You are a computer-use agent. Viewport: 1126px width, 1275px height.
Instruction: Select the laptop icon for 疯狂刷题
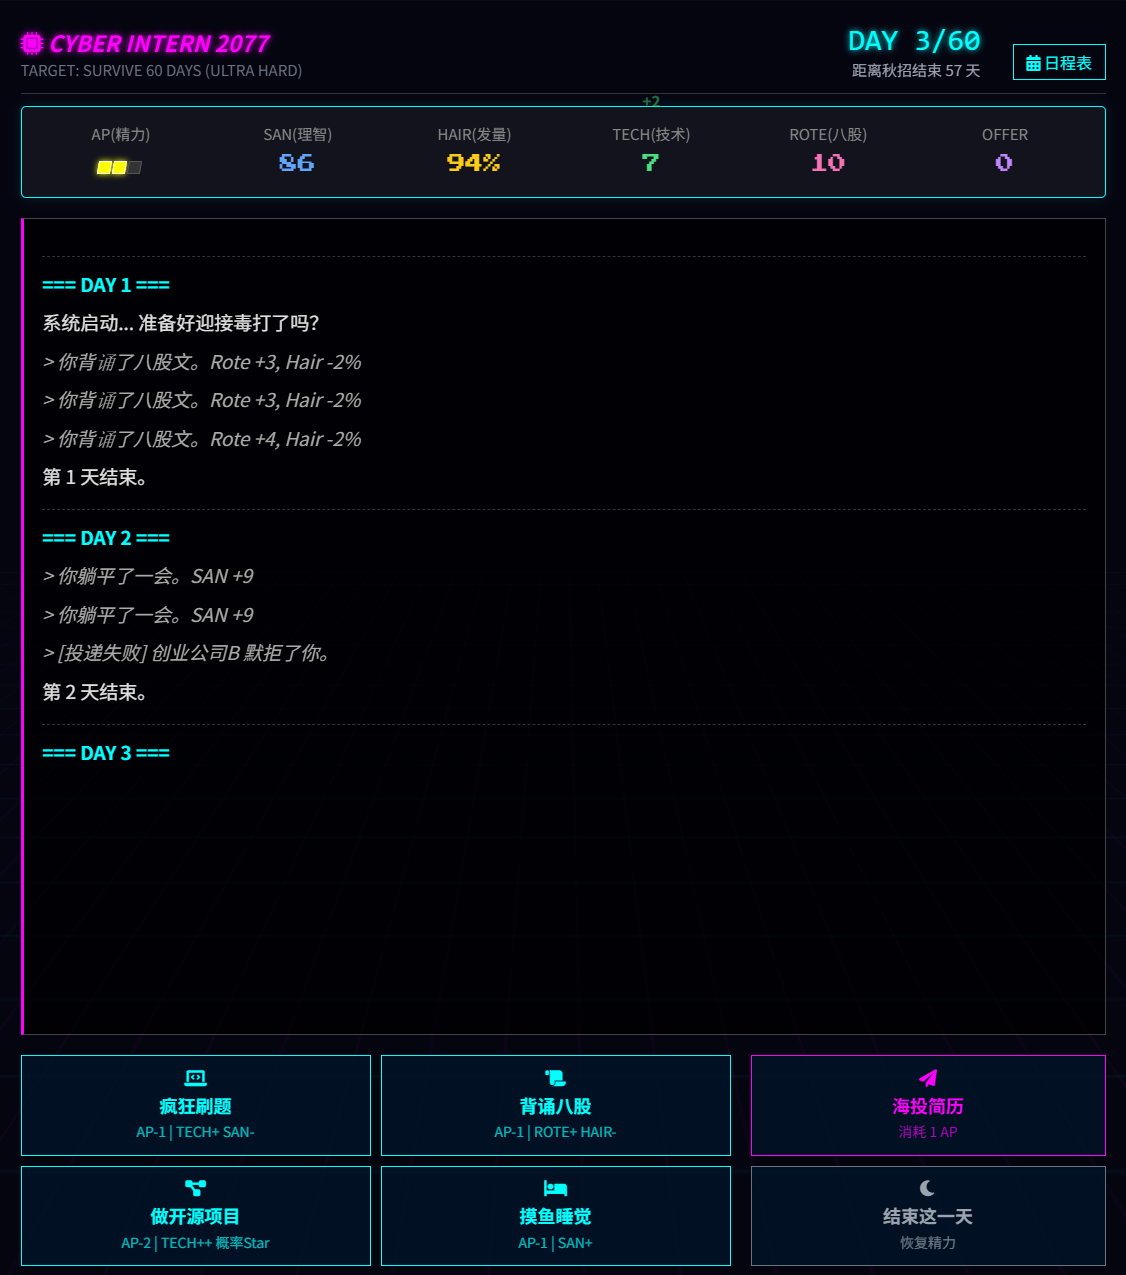coord(195,1077)
